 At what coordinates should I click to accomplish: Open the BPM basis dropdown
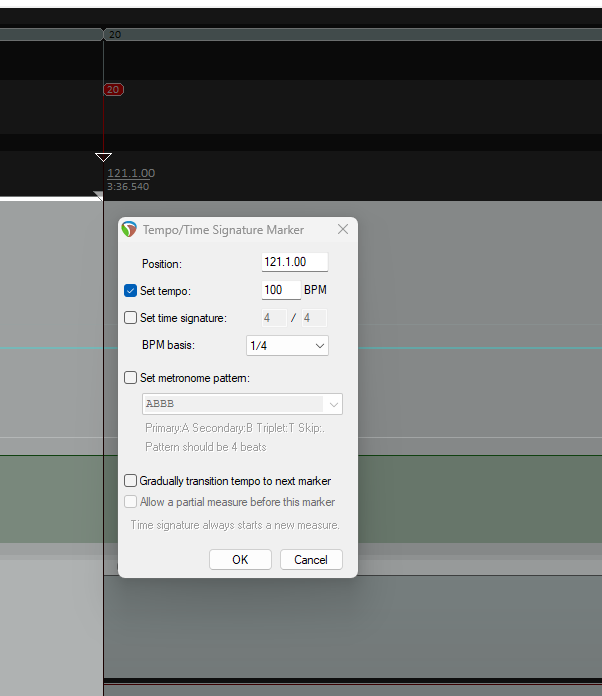(287, 345)
